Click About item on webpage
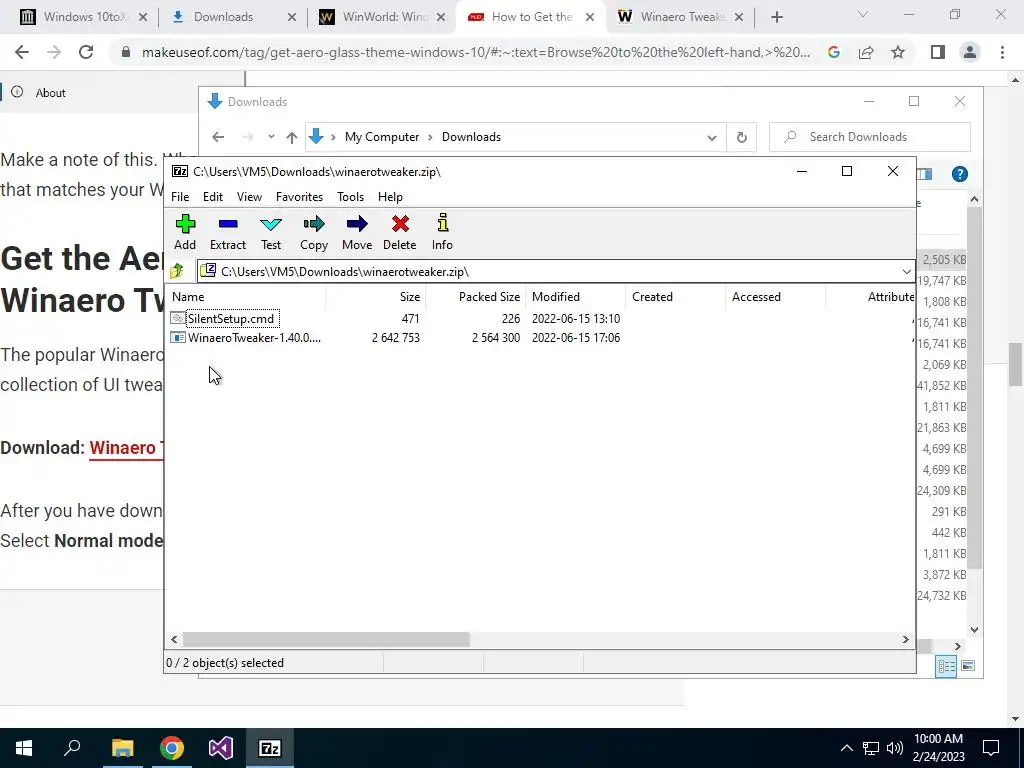The height and width of the screenshot is (768, 1024). (x=50, y=93)
